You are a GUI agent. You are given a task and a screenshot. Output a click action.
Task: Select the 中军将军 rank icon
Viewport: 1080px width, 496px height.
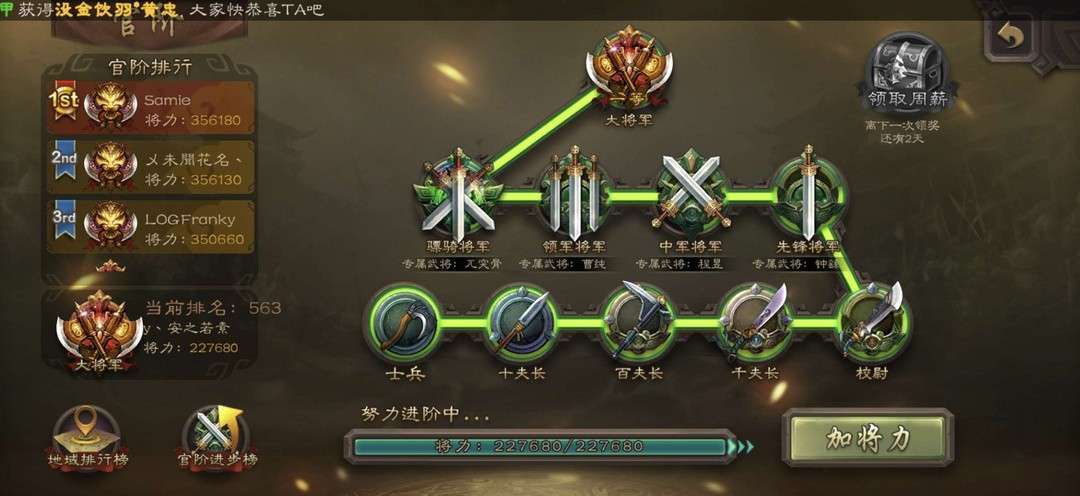(691, 194)
